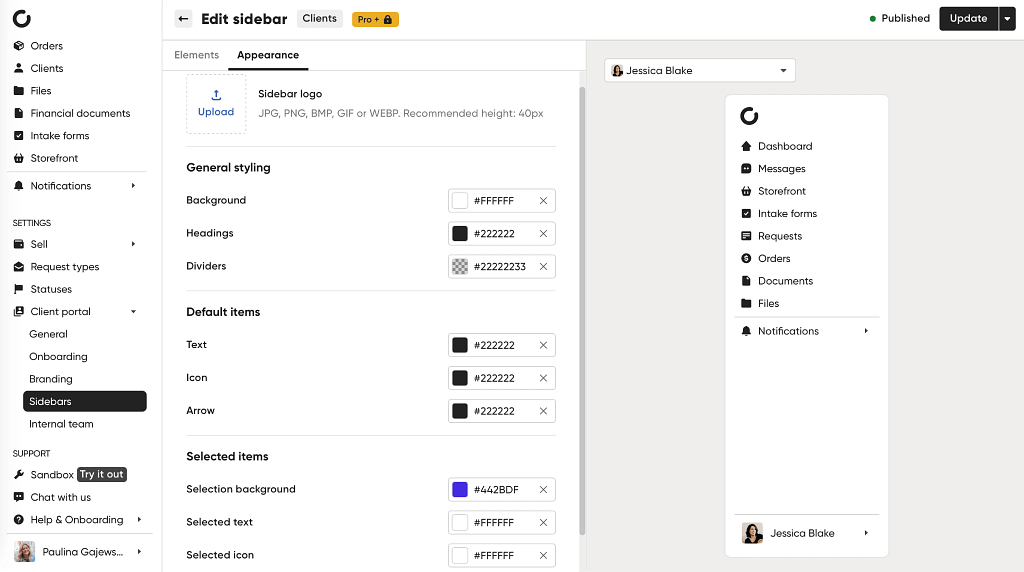Click the back arrow next to Edit sidebar
The height and width of the screenshot is (572, 1024).
pos(184,19)
